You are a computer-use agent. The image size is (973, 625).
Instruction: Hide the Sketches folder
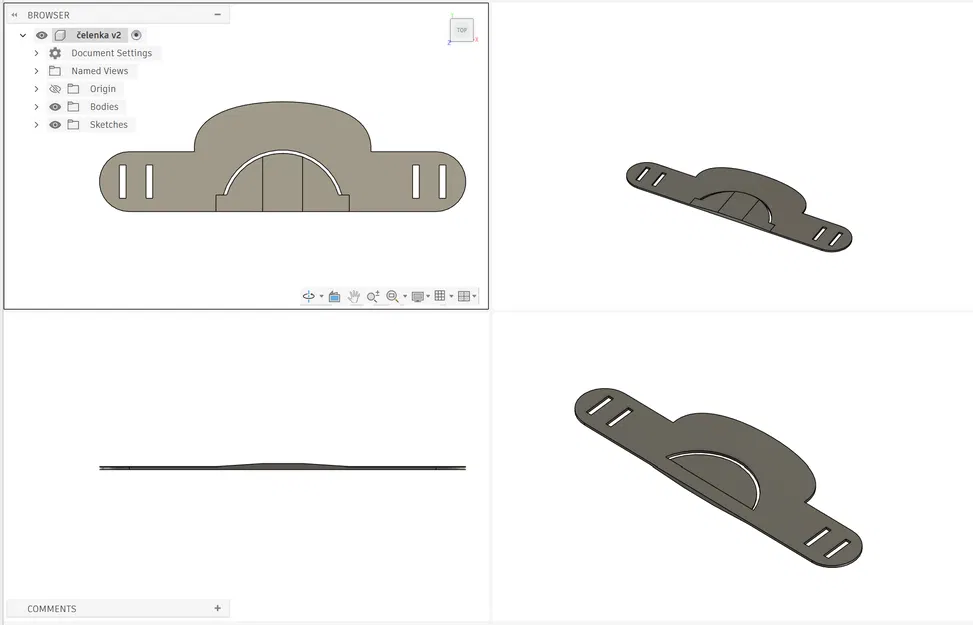[55, 125]
